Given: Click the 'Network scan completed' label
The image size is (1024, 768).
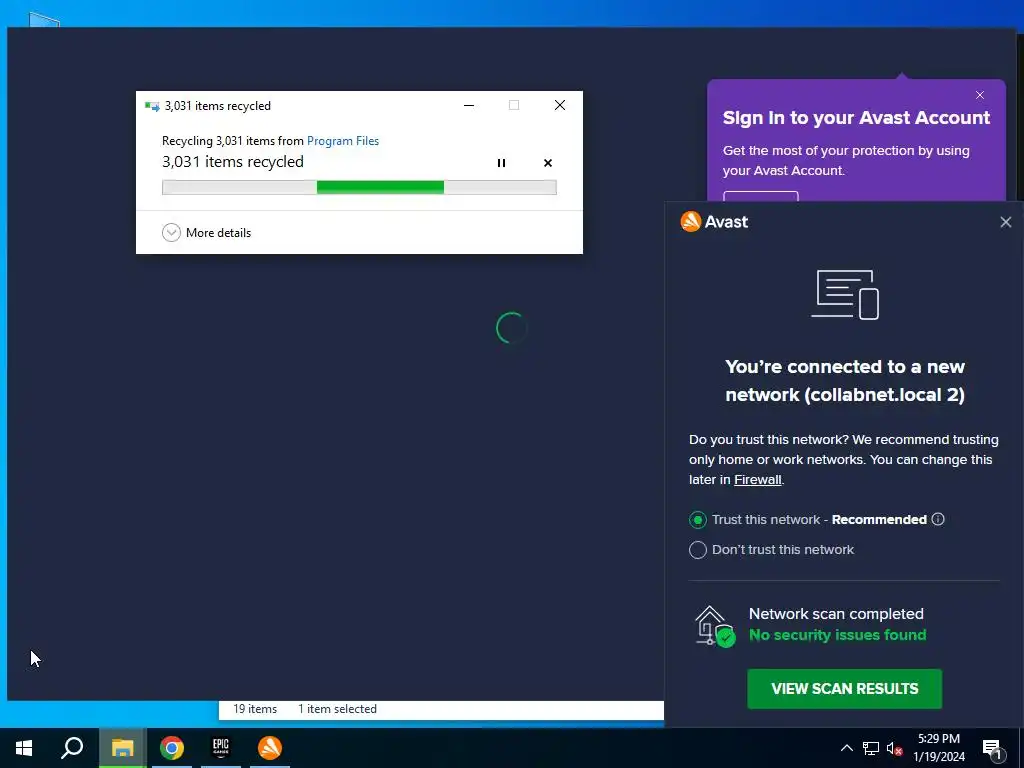Looking at the screenshot, I should (836, 614).
